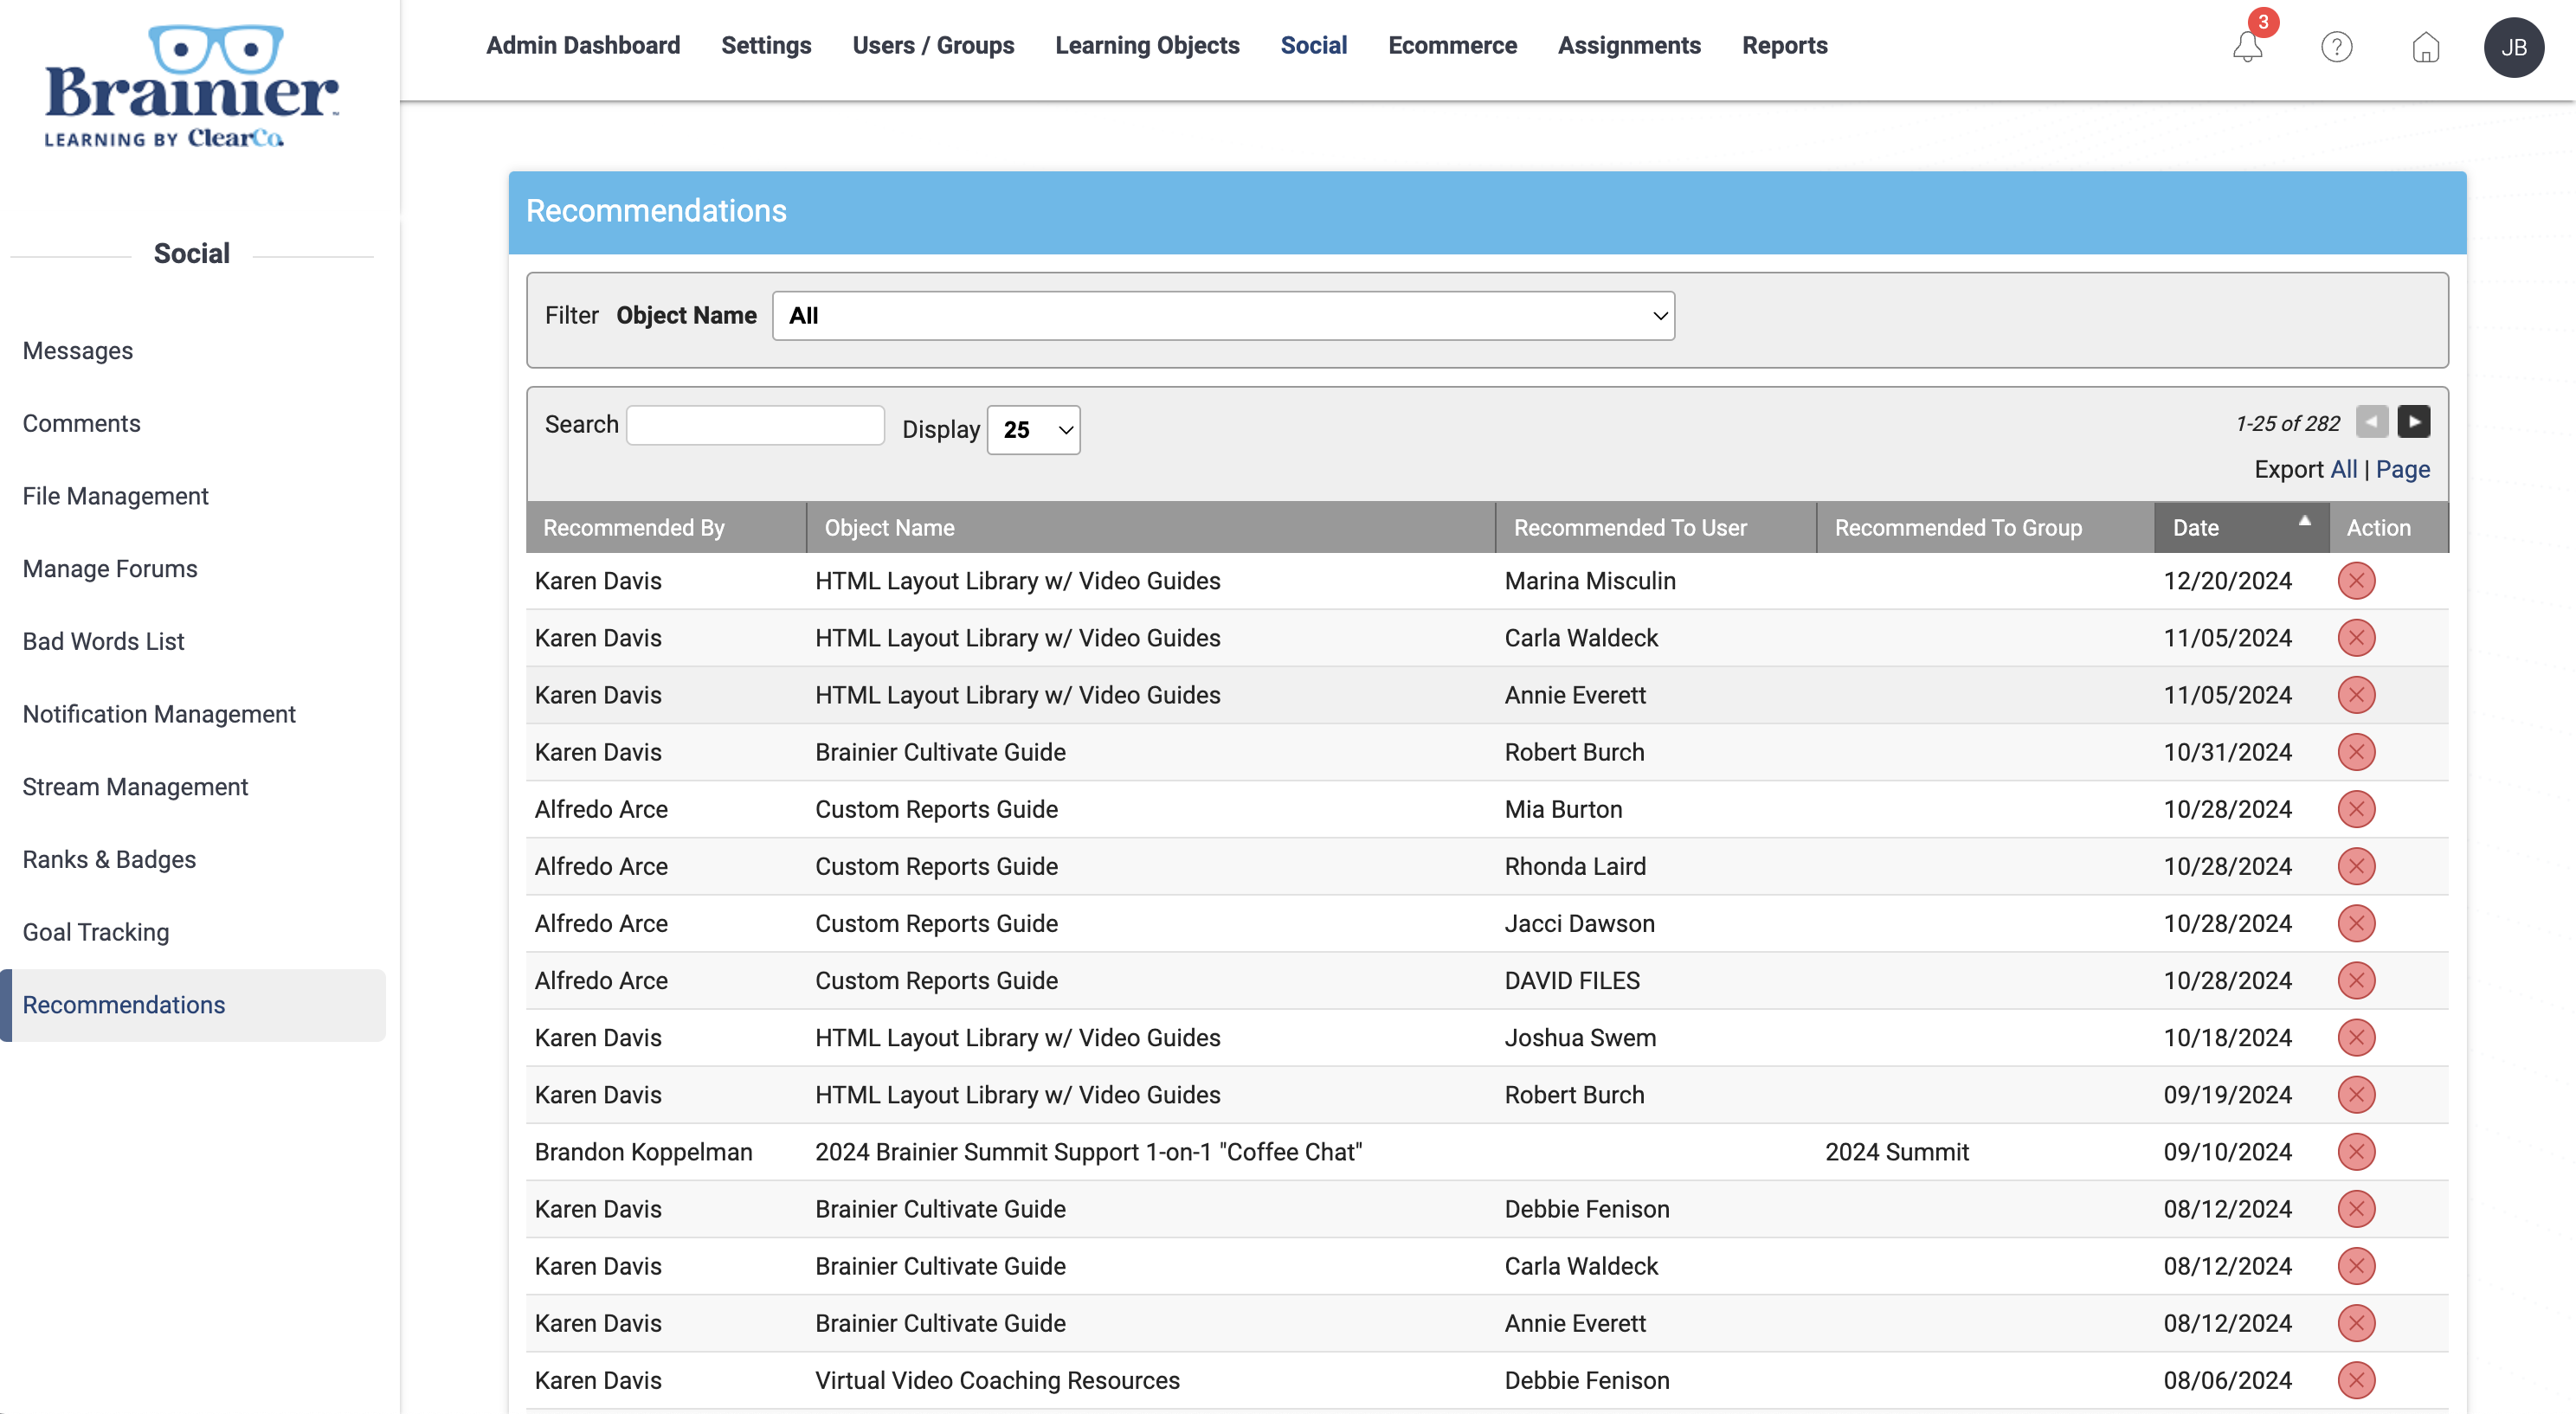Sort by Object Name column

pos(889,528)
